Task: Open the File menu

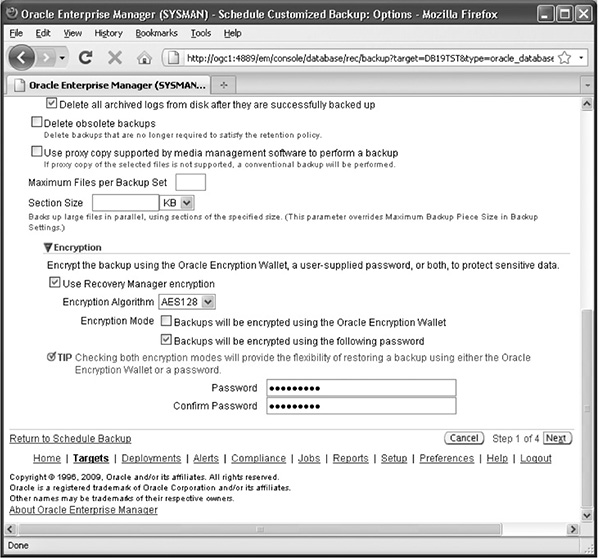Action: [x=16, y=33]
